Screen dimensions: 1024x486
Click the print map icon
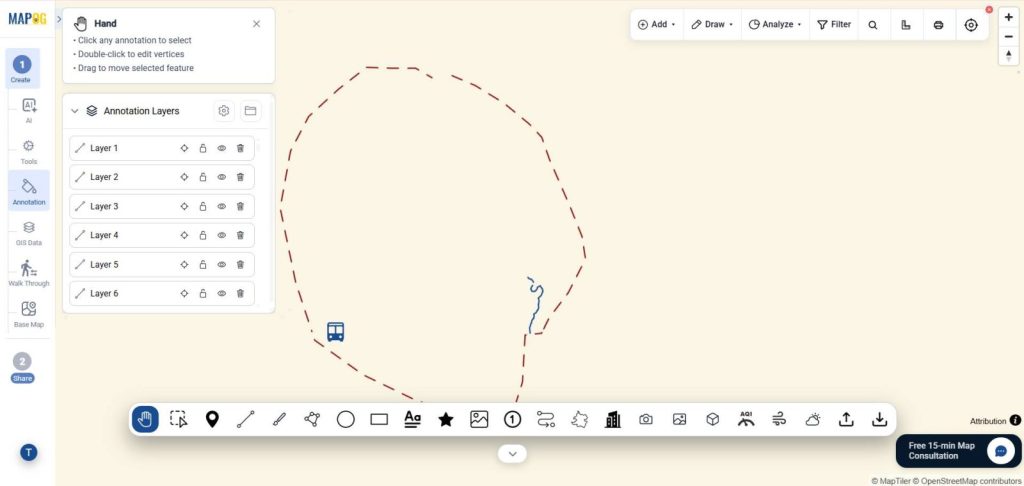[938, 25]
